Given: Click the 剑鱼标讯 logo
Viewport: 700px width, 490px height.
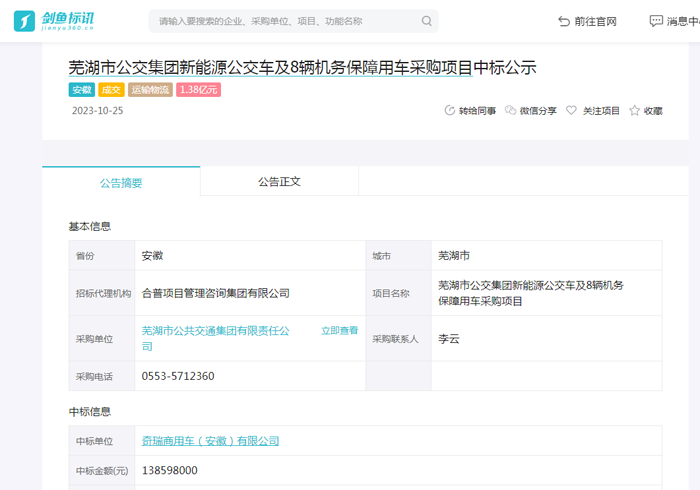Looking at the screenshot, I should (x=54, y=21).
